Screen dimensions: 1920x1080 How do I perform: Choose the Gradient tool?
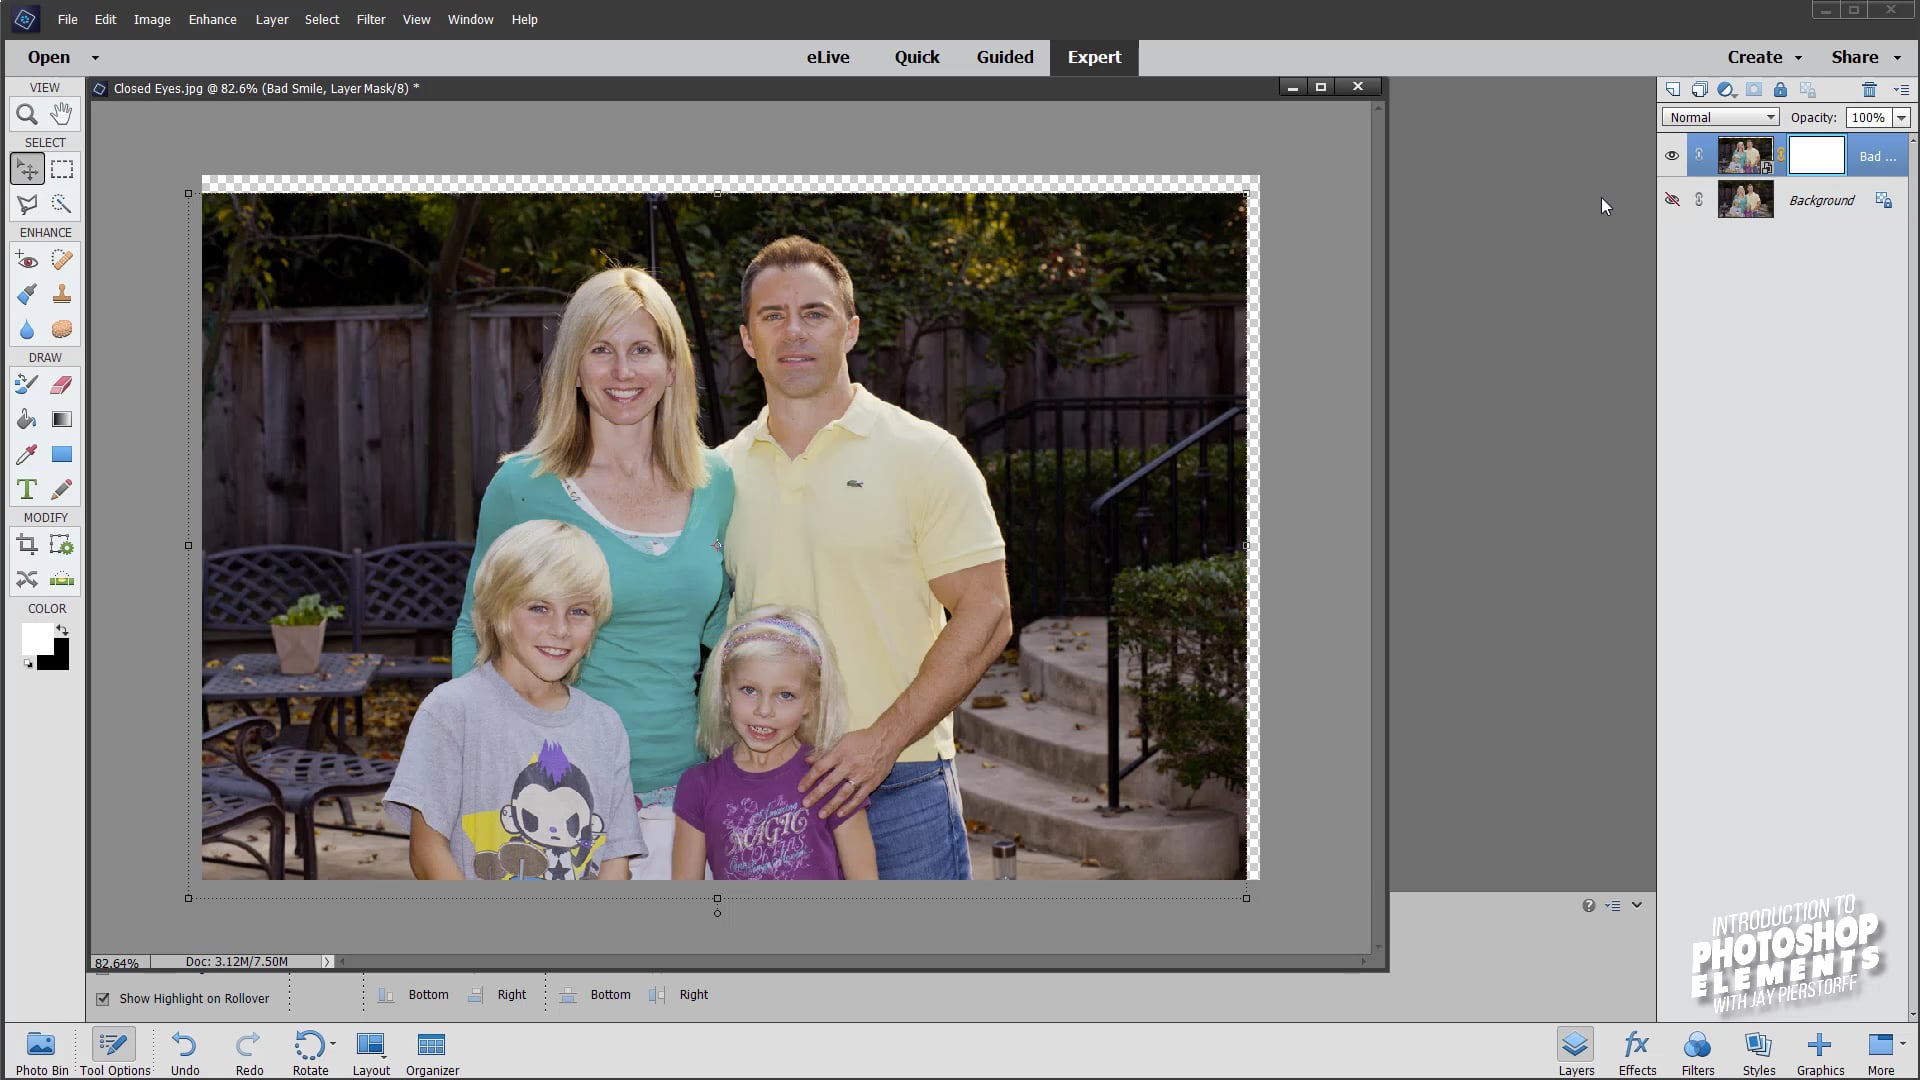point(61,419)
